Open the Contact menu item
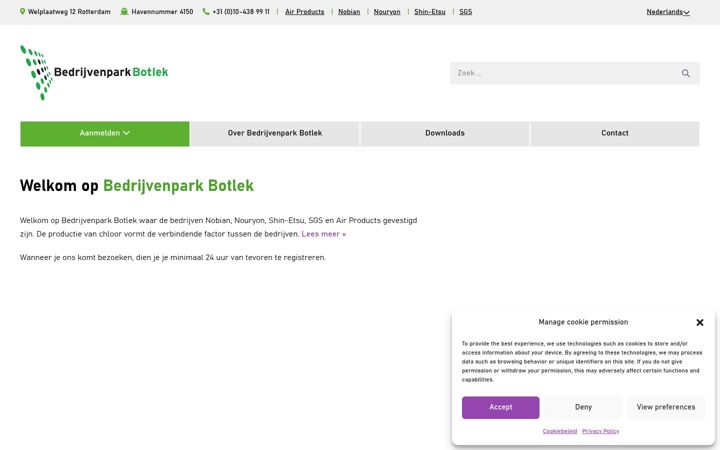The width and height of the screenshot is (720, 450). click(615, 134)
